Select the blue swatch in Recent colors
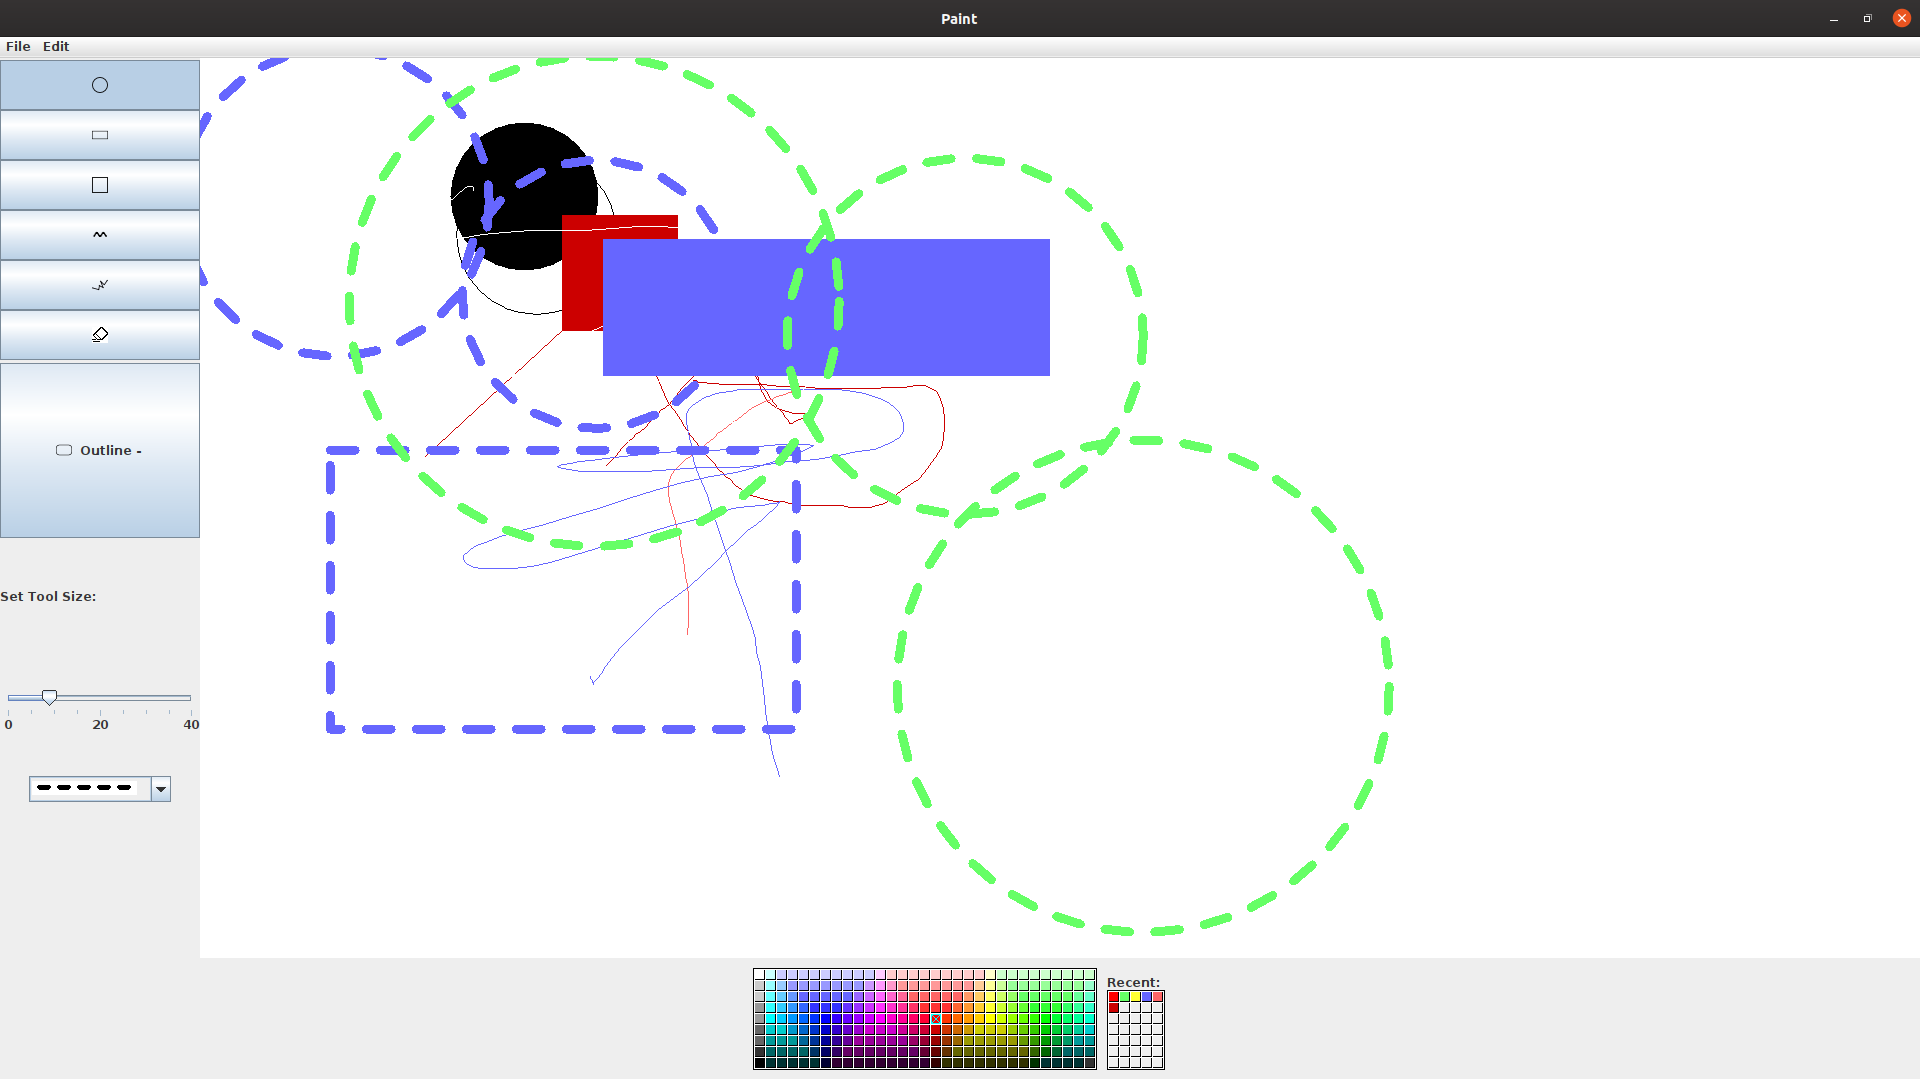Viewport: 1920px width, 1079px height. [x=1146, y=997]
